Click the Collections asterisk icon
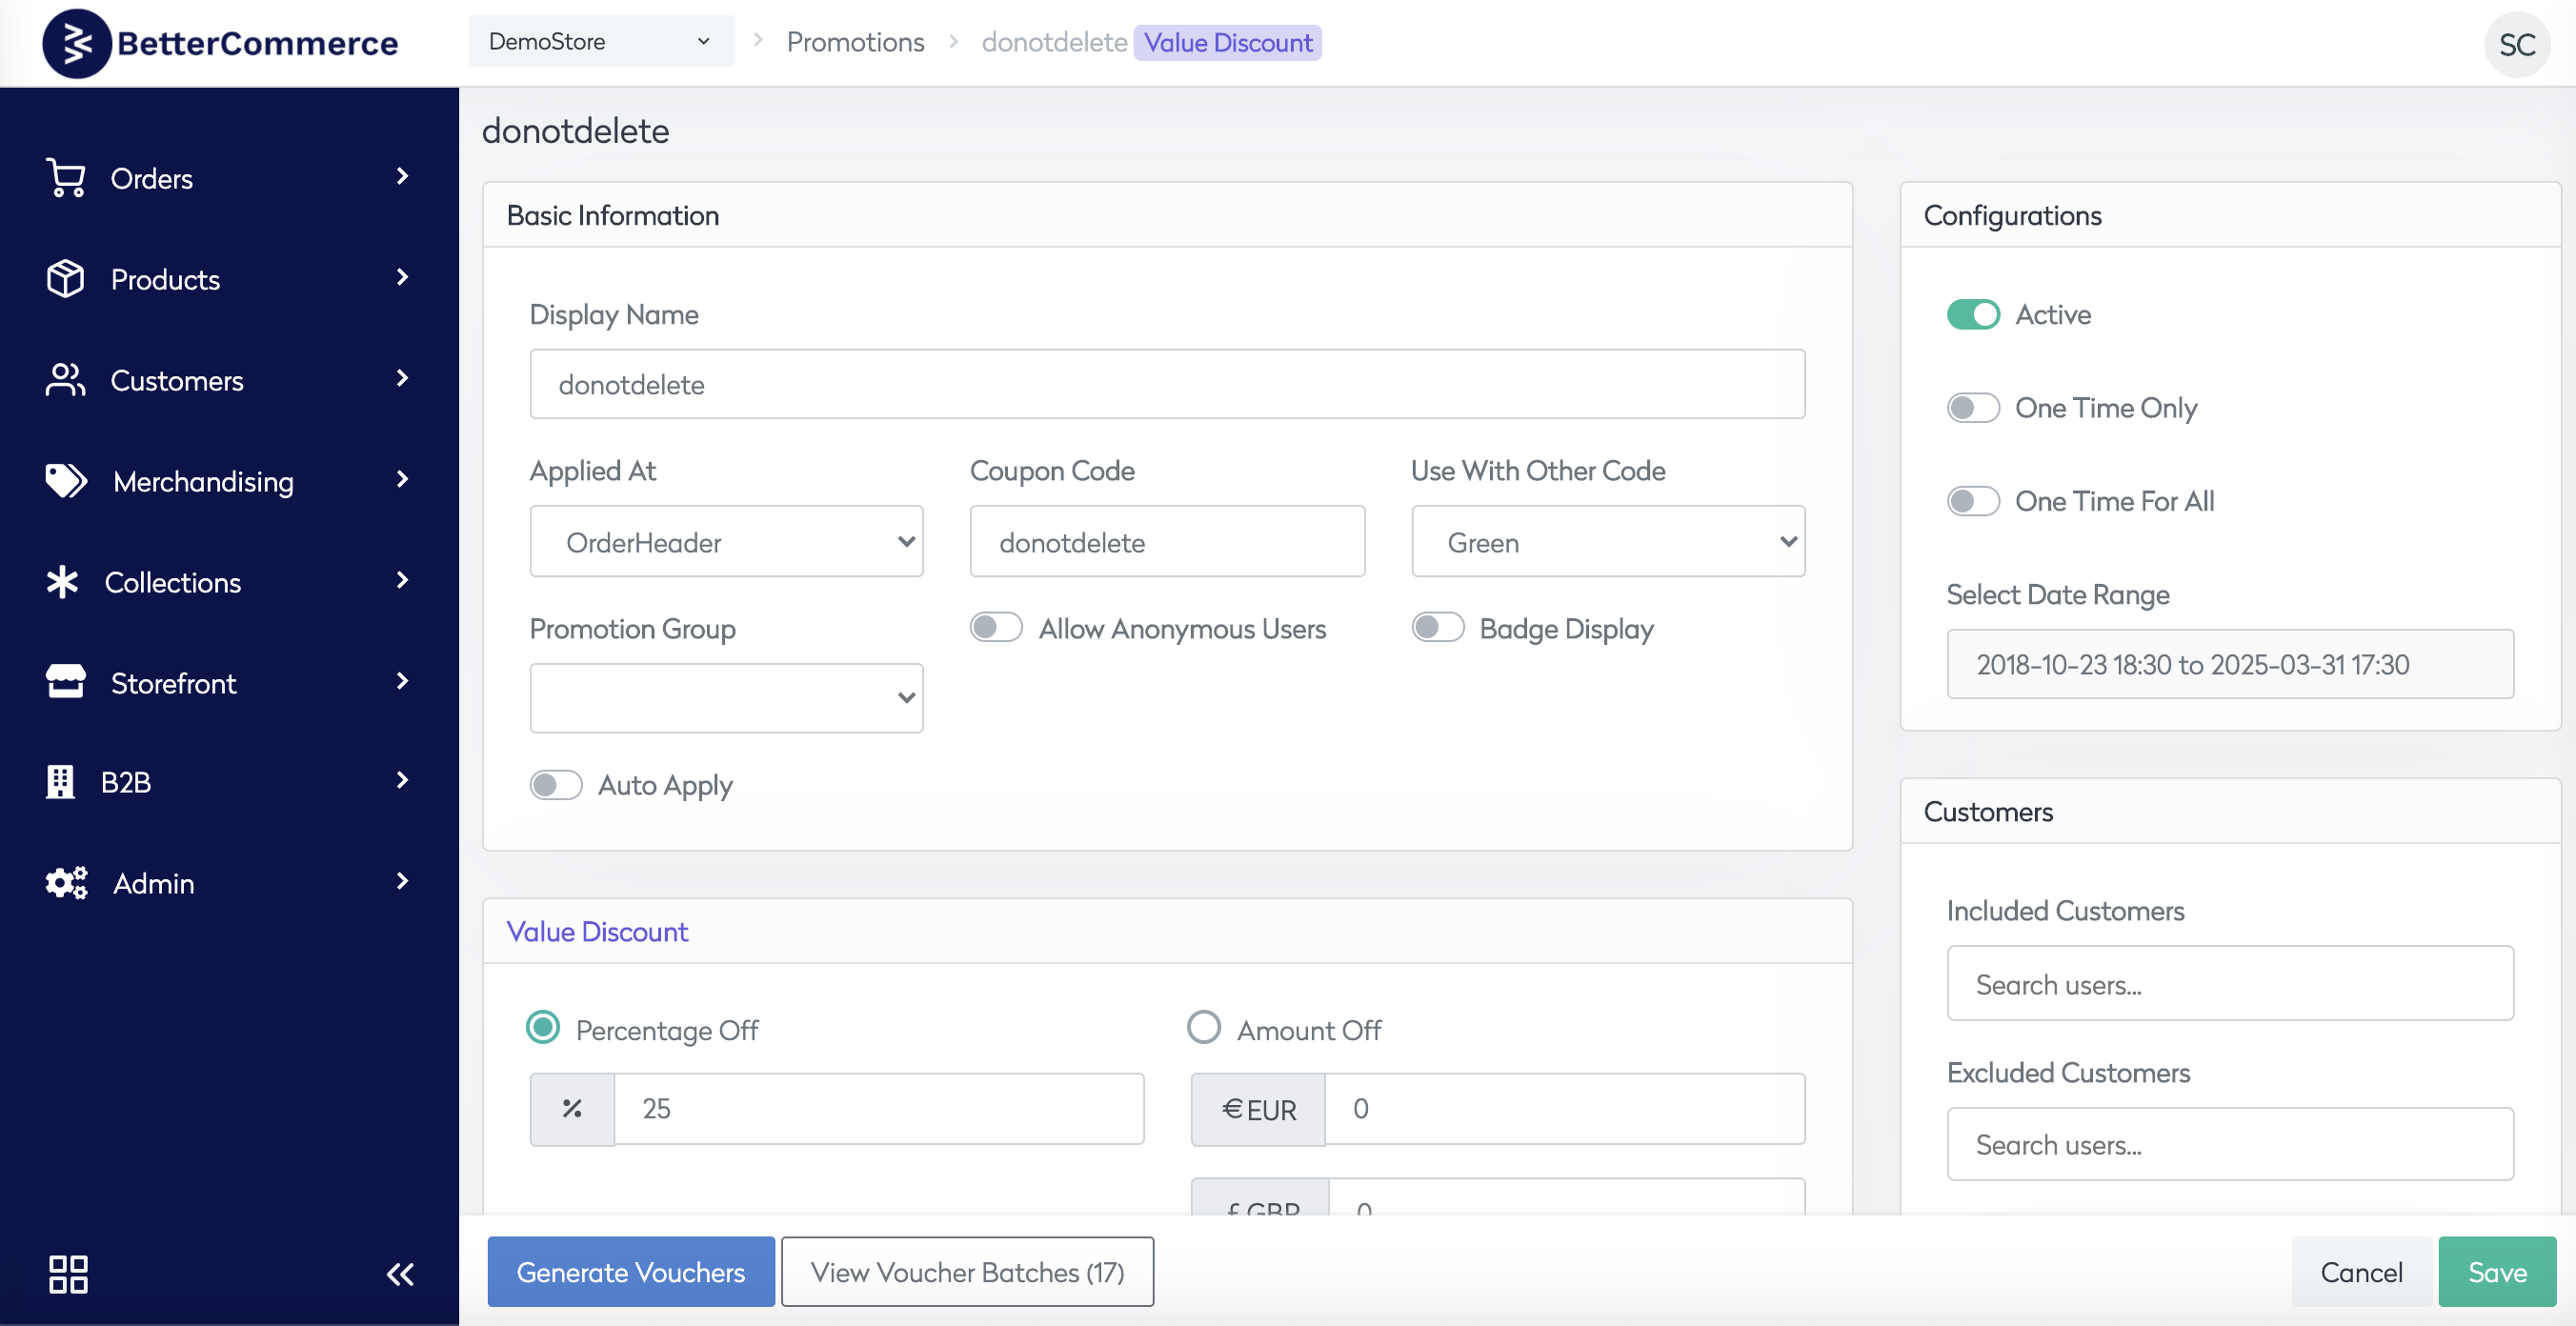 (x=63, y=582)
